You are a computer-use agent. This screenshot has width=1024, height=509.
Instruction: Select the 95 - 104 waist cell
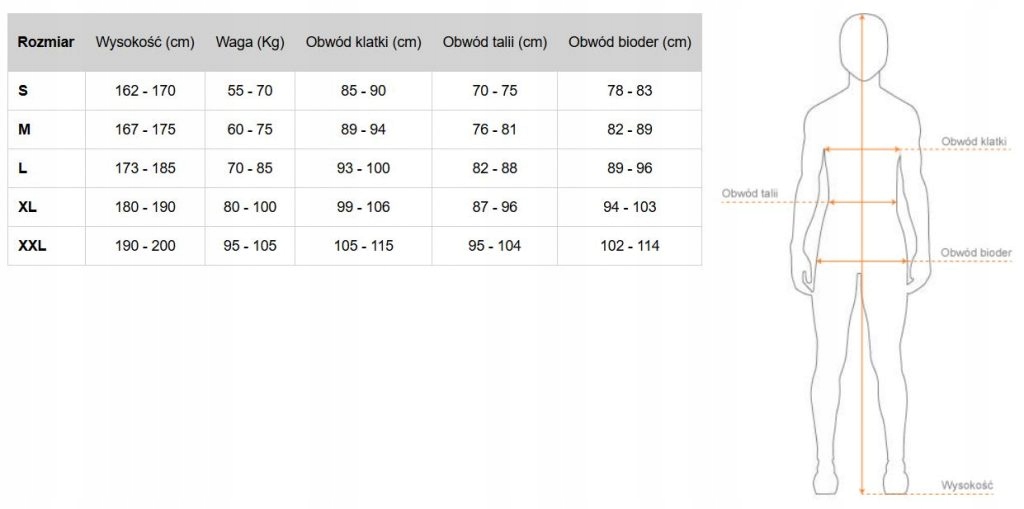pyautogui.click(x=494, y=246)
